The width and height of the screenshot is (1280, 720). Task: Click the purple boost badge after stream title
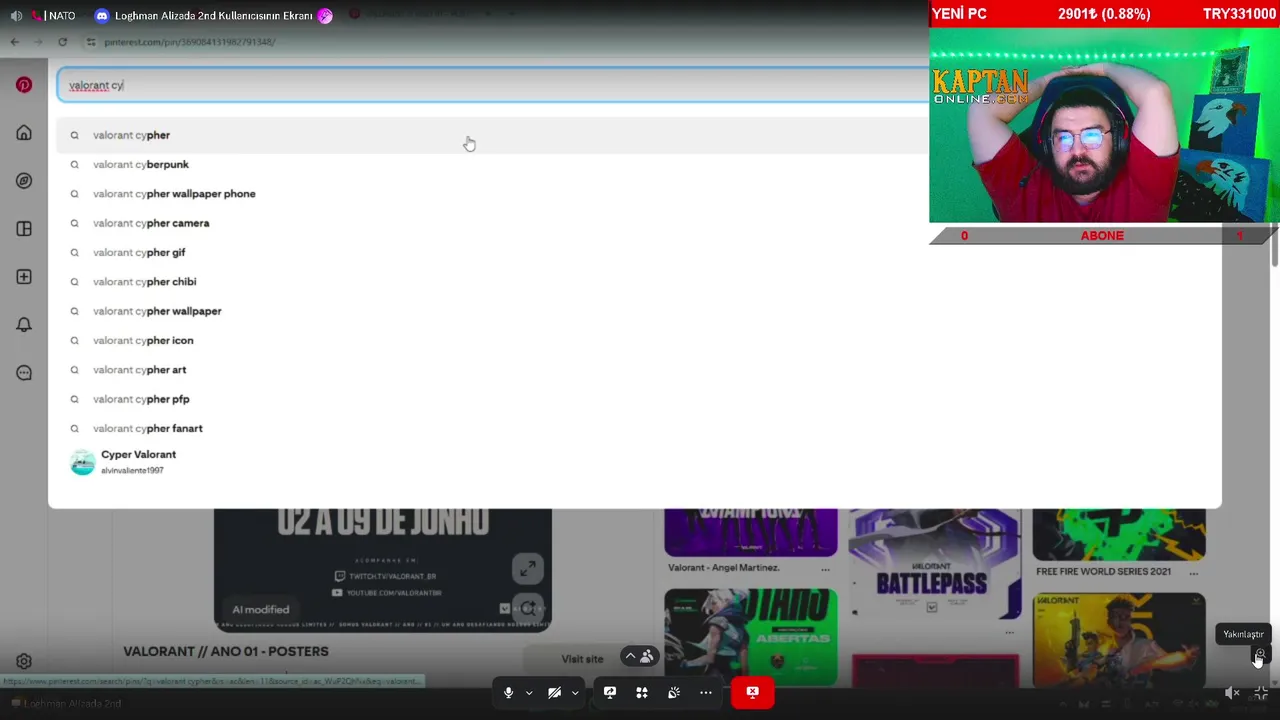pyautogui.click(x=325, y=16)
